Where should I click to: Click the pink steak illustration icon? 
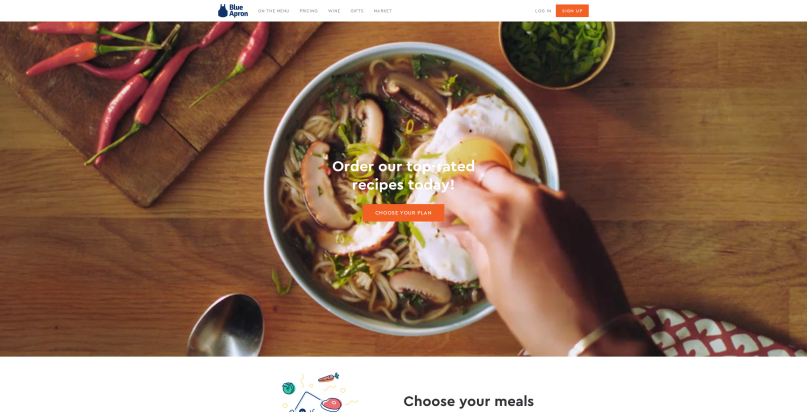click(x=330, y=404)
